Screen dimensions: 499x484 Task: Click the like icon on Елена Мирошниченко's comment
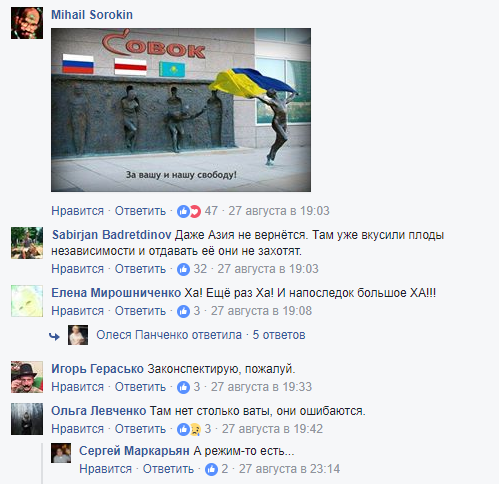[x=183, y=311]
